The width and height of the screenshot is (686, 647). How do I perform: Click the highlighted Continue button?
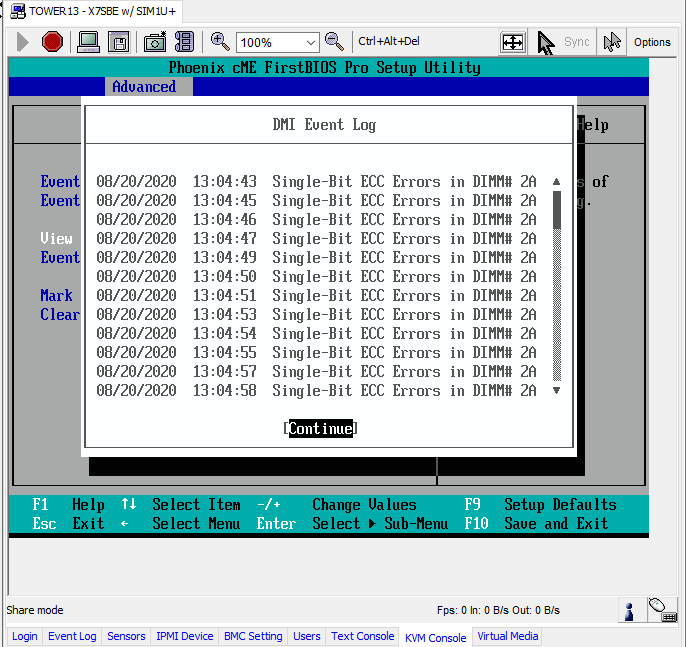click(320, 428)
